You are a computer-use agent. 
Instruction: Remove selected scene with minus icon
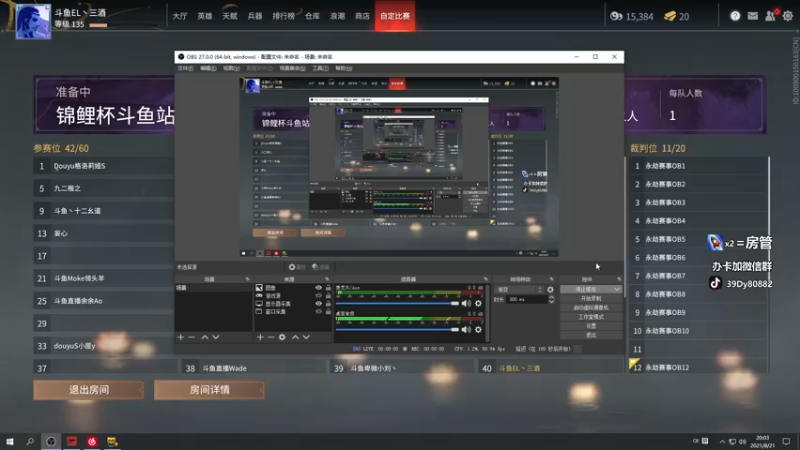(192, 337)
